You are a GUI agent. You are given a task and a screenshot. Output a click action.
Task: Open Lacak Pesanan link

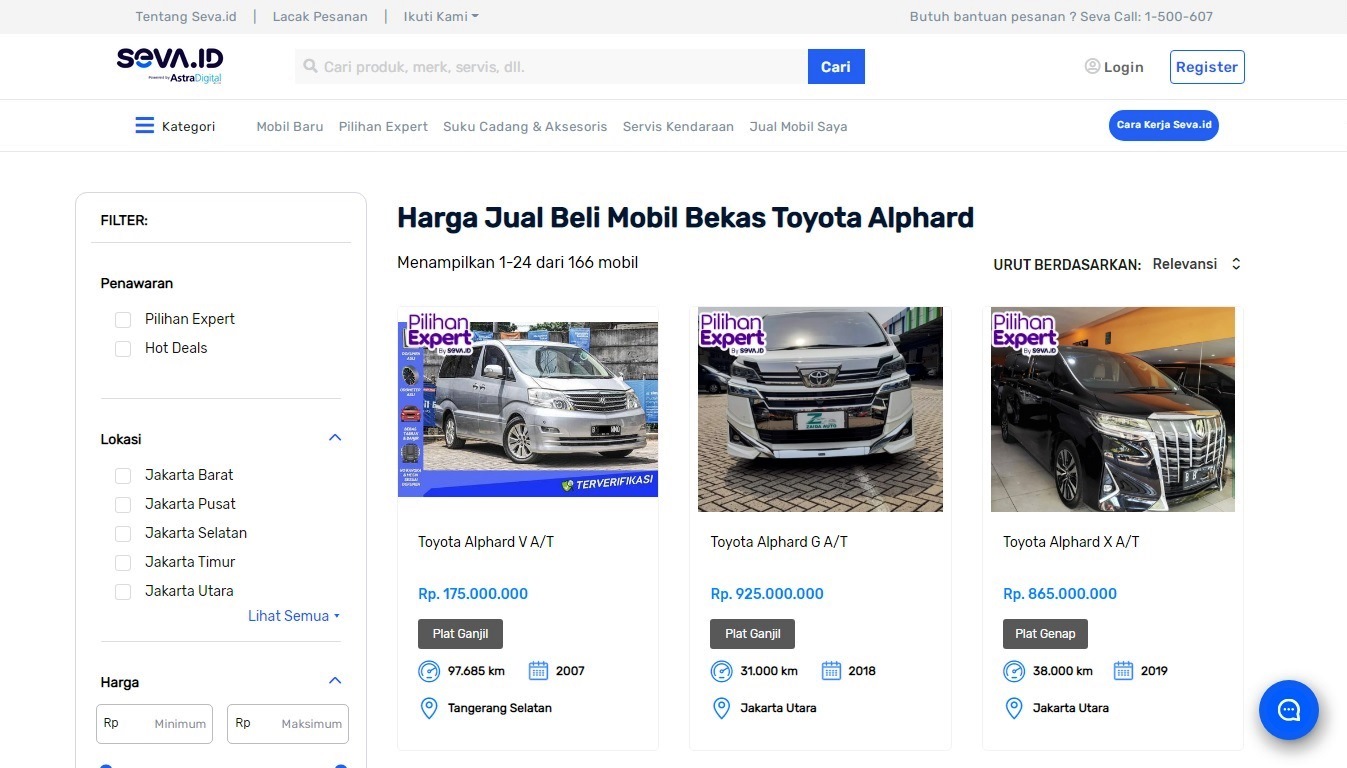point(320,17)
